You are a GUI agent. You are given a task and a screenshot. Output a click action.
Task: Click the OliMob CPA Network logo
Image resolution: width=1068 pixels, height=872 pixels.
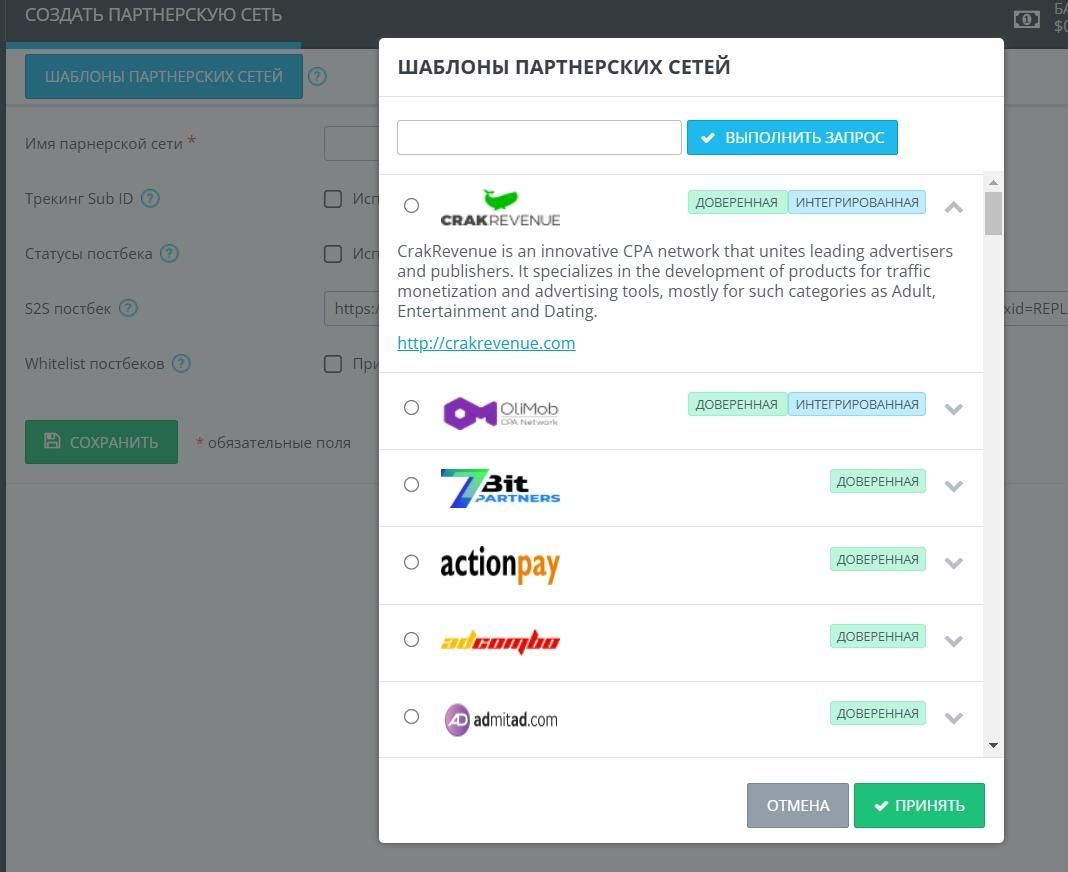tap(500, 412)
